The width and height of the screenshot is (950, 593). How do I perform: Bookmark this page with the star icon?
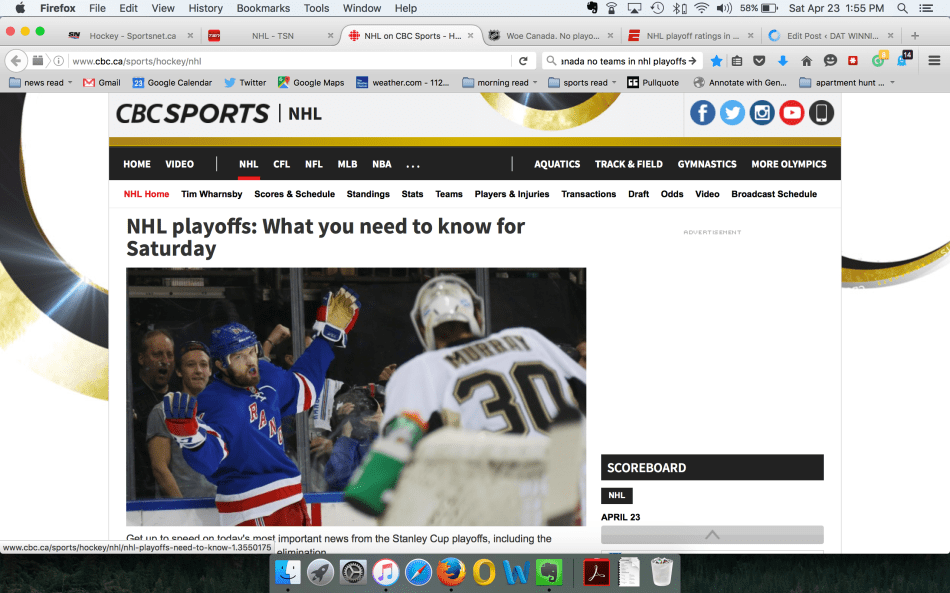(717, 60)
